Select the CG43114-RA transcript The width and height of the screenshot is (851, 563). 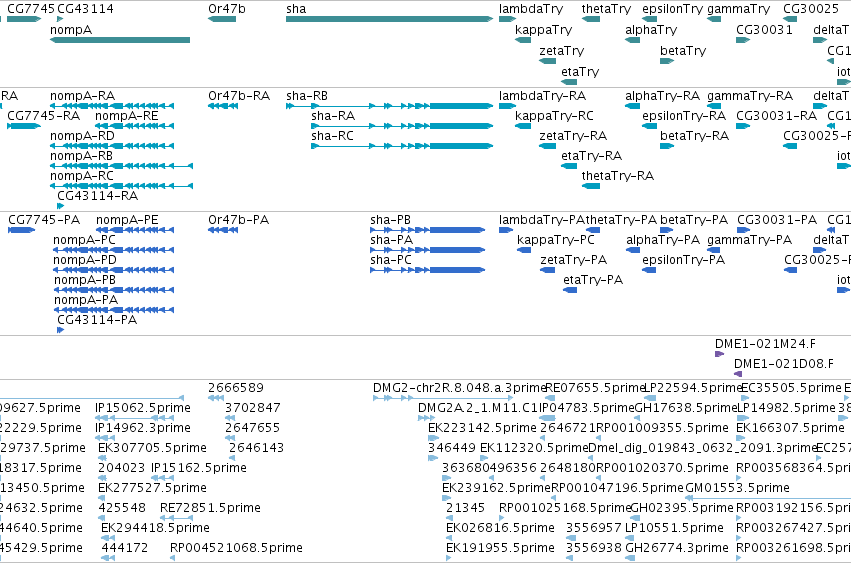60,206
